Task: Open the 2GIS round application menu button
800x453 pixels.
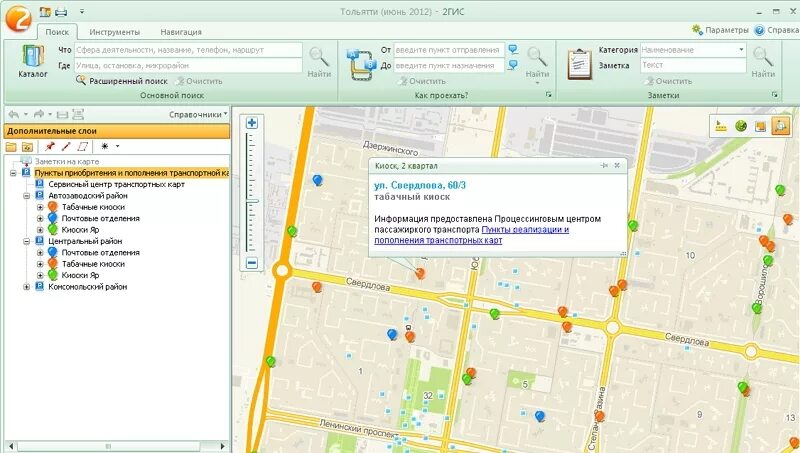Action: point(18,18)
